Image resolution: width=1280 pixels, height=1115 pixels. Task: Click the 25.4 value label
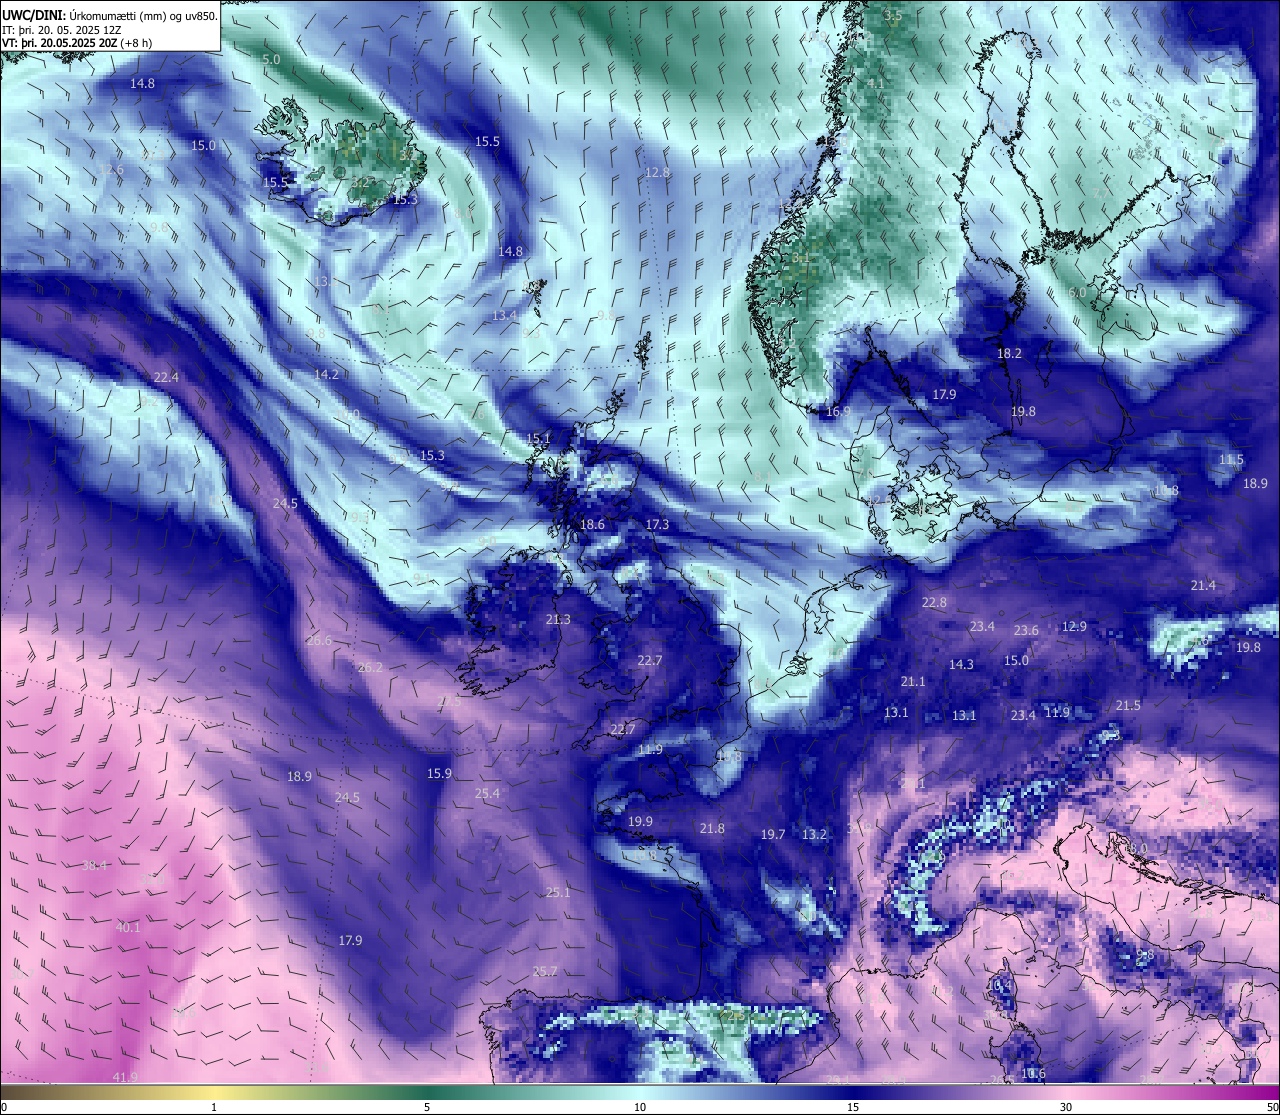487,793
